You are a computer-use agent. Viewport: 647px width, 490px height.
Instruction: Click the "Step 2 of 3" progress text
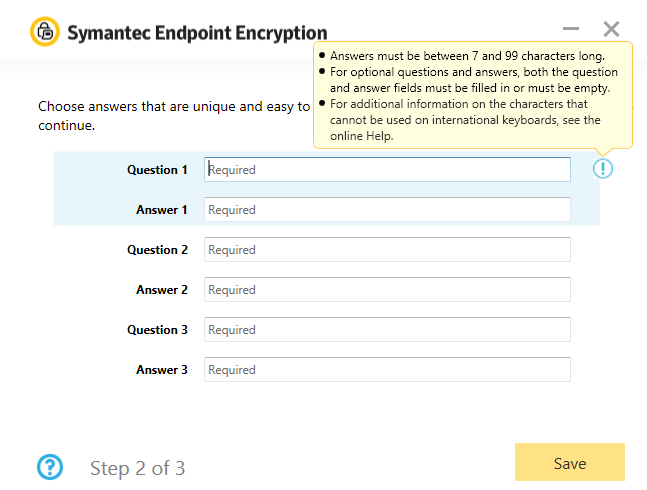(x=137, y=468)
